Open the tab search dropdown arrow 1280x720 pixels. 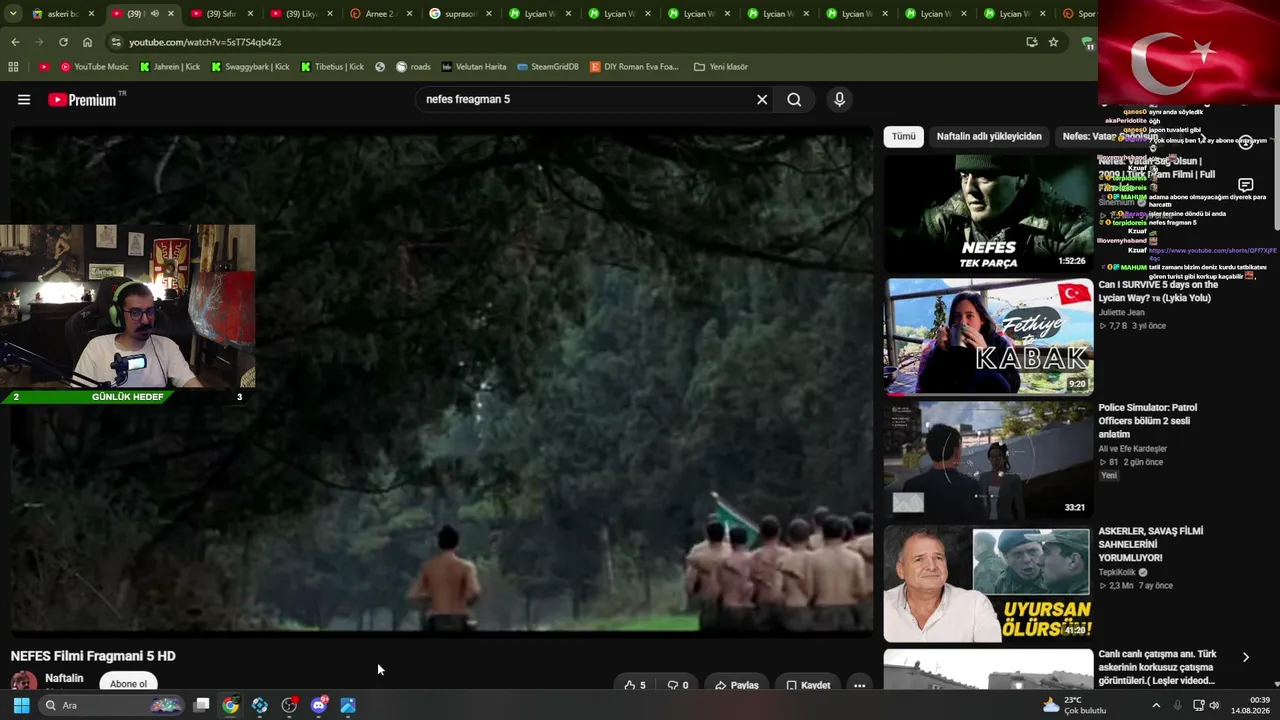click(15, 14)
